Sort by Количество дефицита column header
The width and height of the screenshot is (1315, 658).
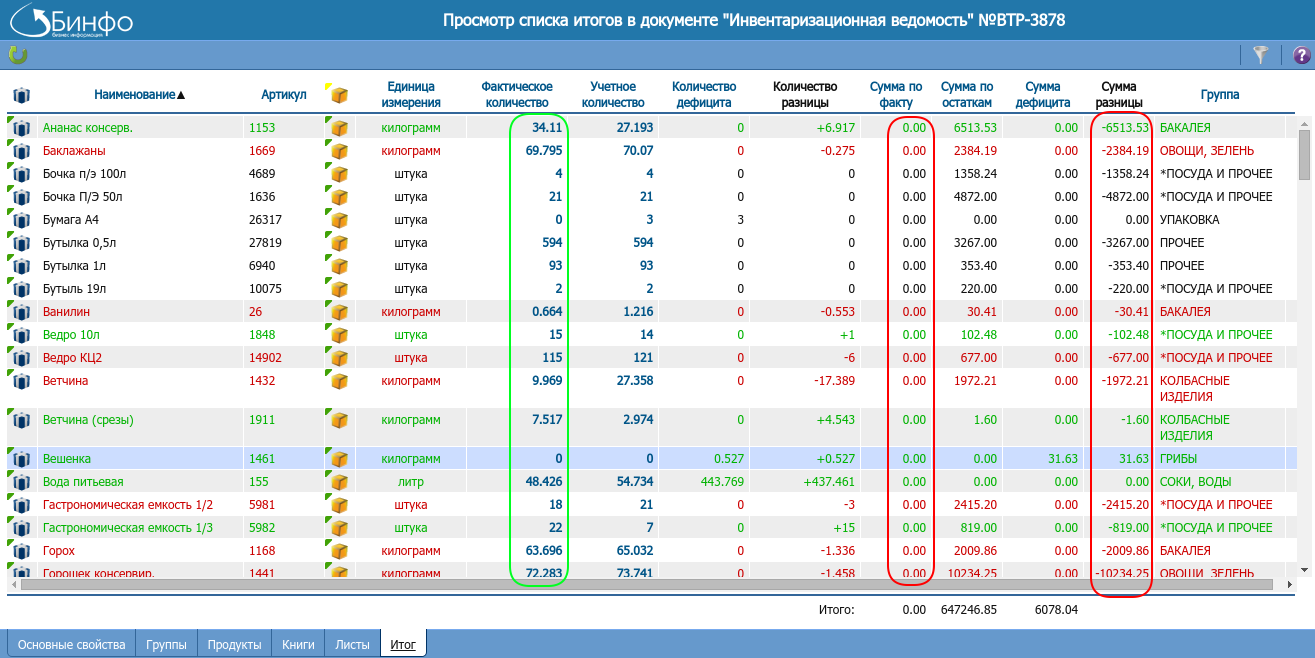704,95
